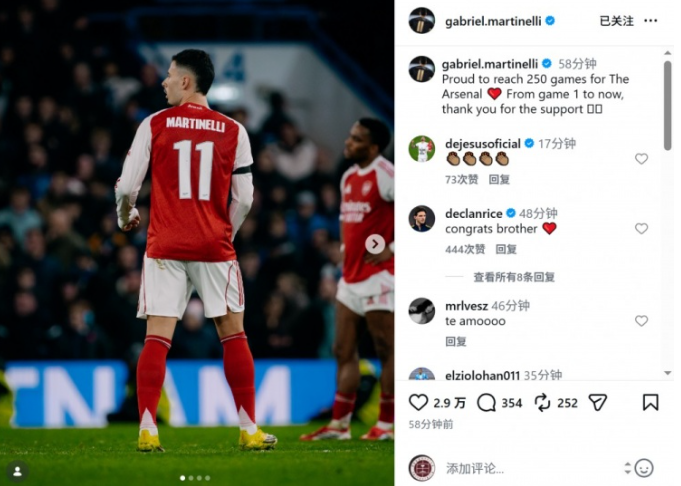The image size is (681, 486).
Task: Open more options three-dot menu
Action: 650,20
